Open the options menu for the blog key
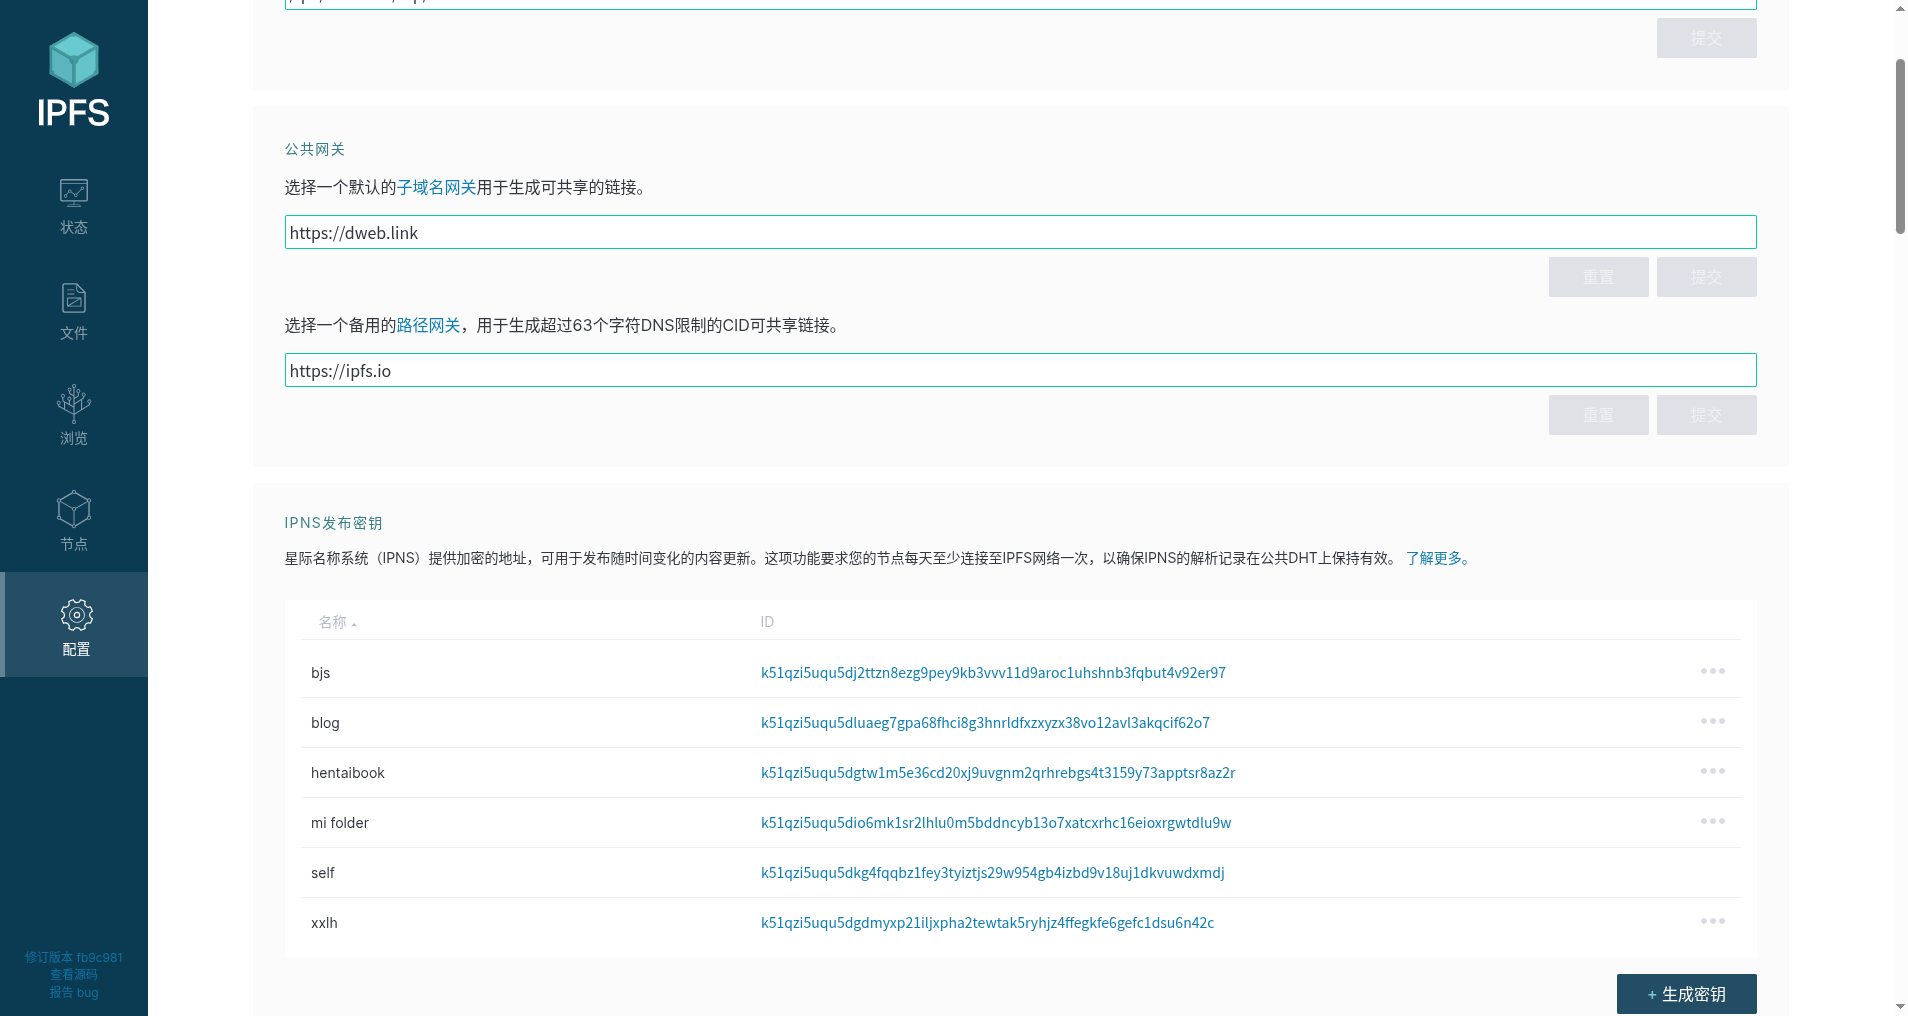 point(1712,721)
